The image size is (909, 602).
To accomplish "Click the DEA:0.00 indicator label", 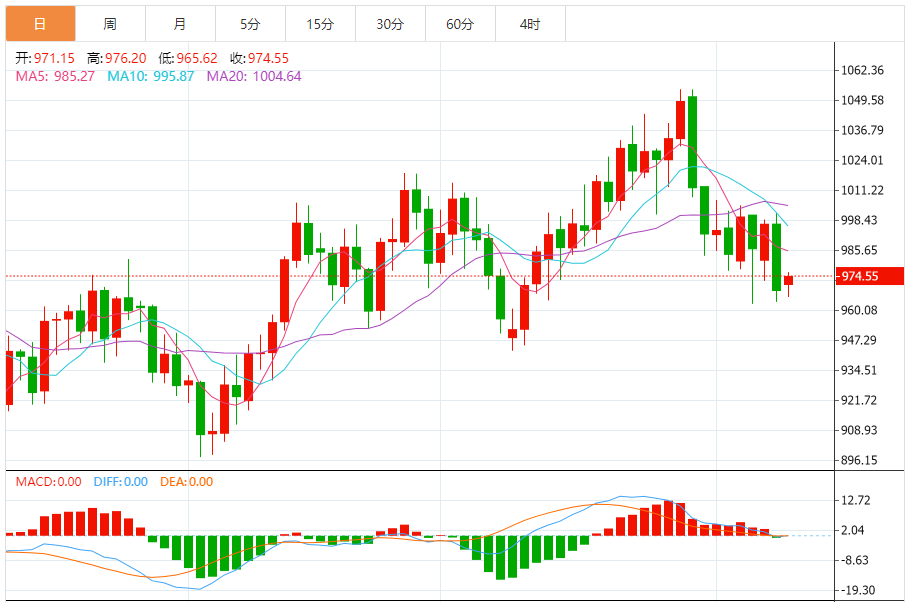I will click(187, 481).
